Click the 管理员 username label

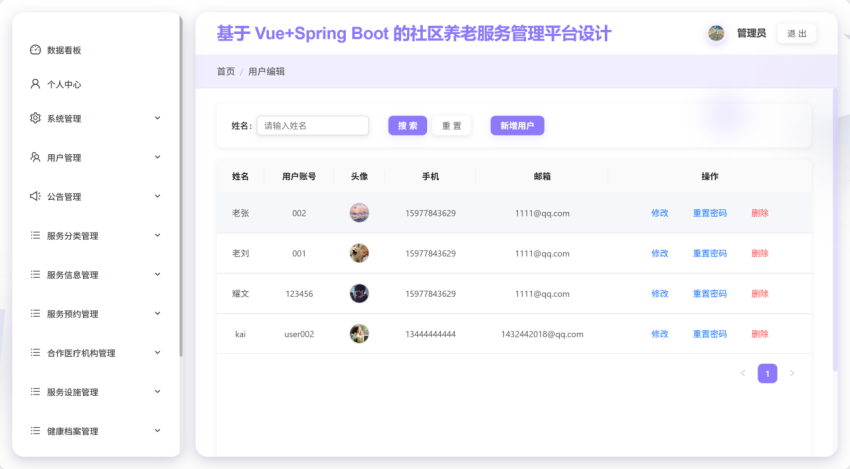click(751, 33)
